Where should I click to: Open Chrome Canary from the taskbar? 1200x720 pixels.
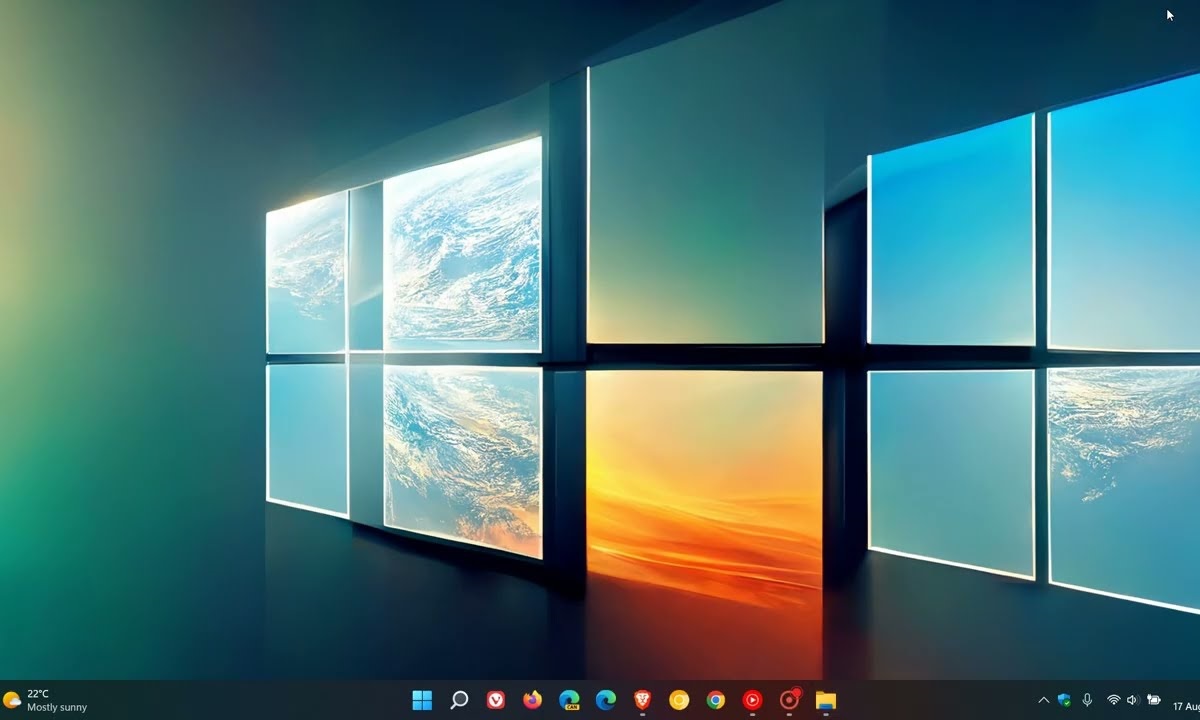[x=678, y=701]
